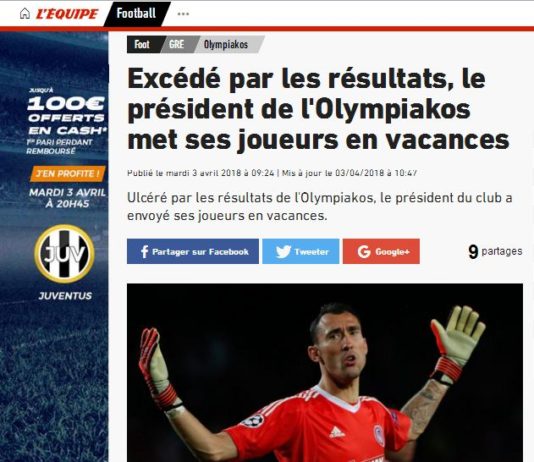534x462 pixels.
Task: Share article via Partager sur Facebook
Action: click(193, 252)
